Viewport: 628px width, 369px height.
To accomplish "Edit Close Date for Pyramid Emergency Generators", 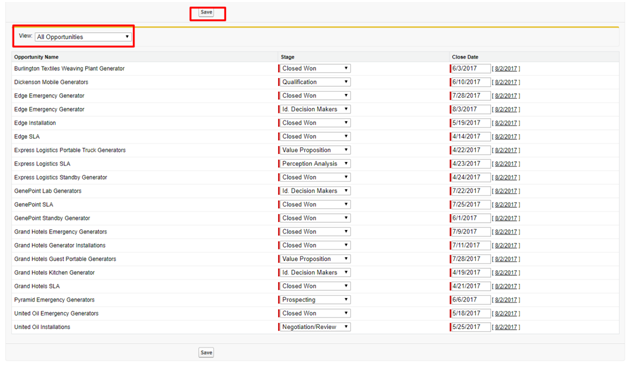I will pyautogui.click(x=471, y=300).
